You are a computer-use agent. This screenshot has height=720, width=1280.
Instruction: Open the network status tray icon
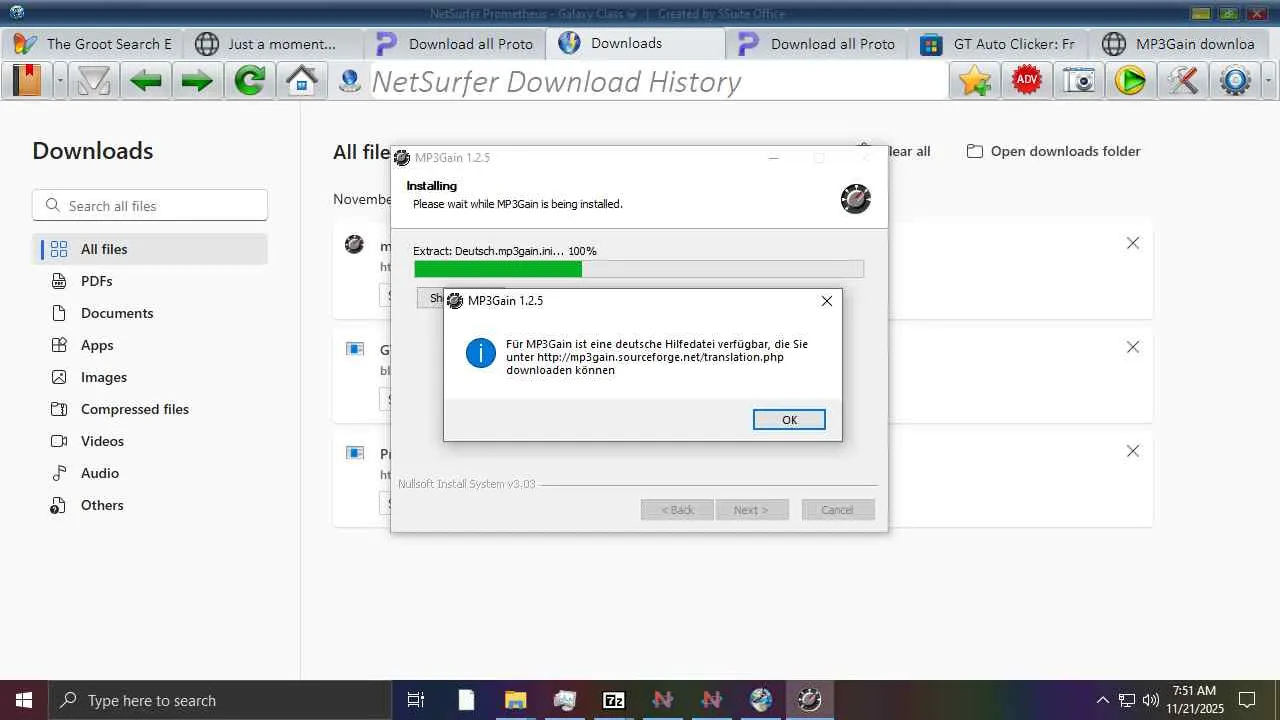[x=1127, y=700]
